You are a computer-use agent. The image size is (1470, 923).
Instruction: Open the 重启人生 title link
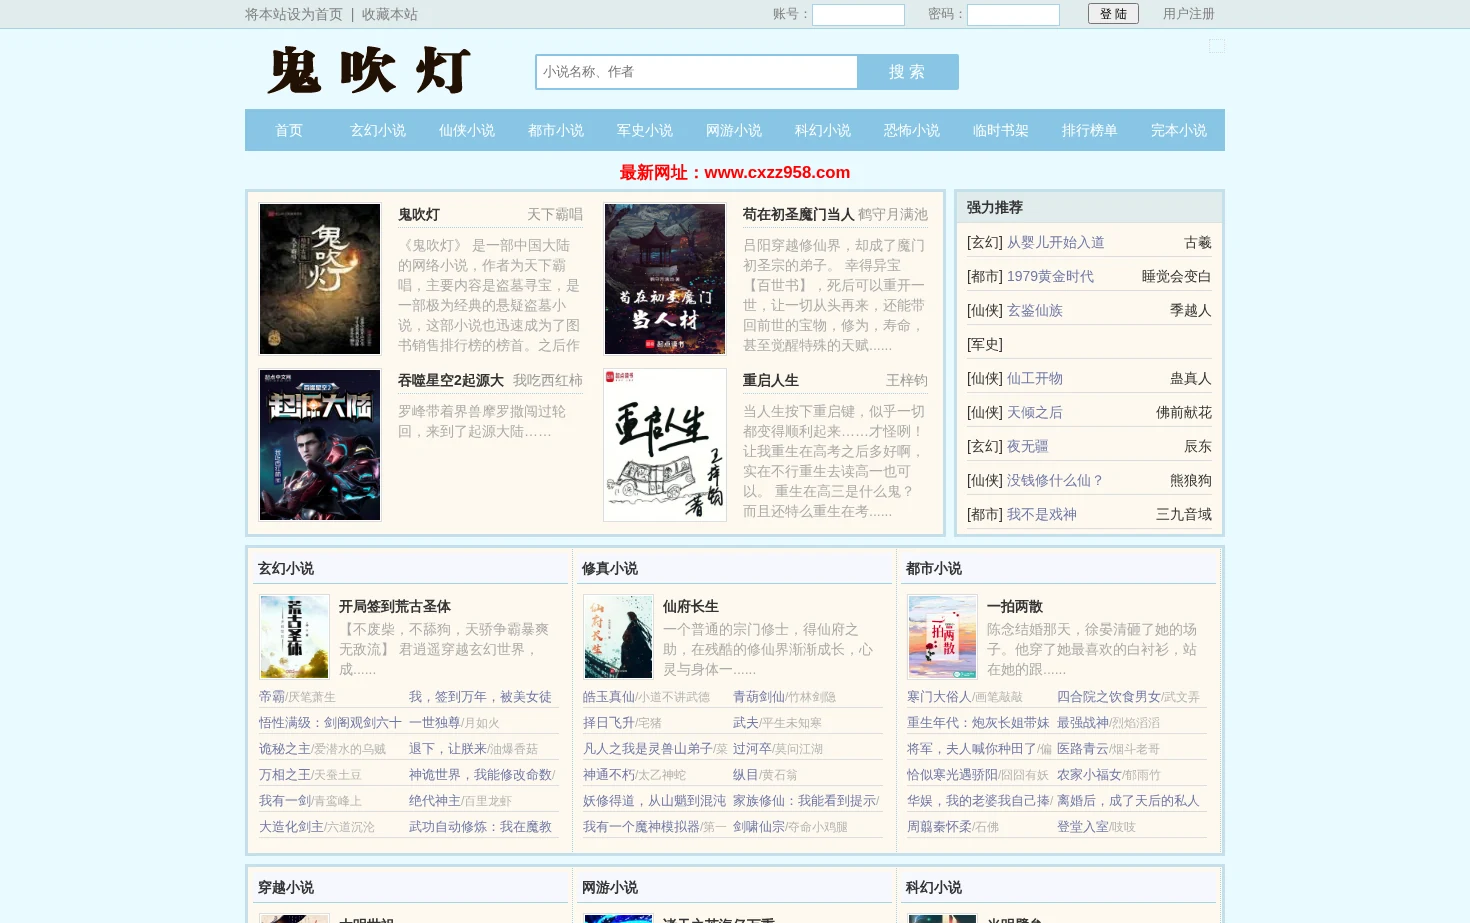click(x=770, y=380)
